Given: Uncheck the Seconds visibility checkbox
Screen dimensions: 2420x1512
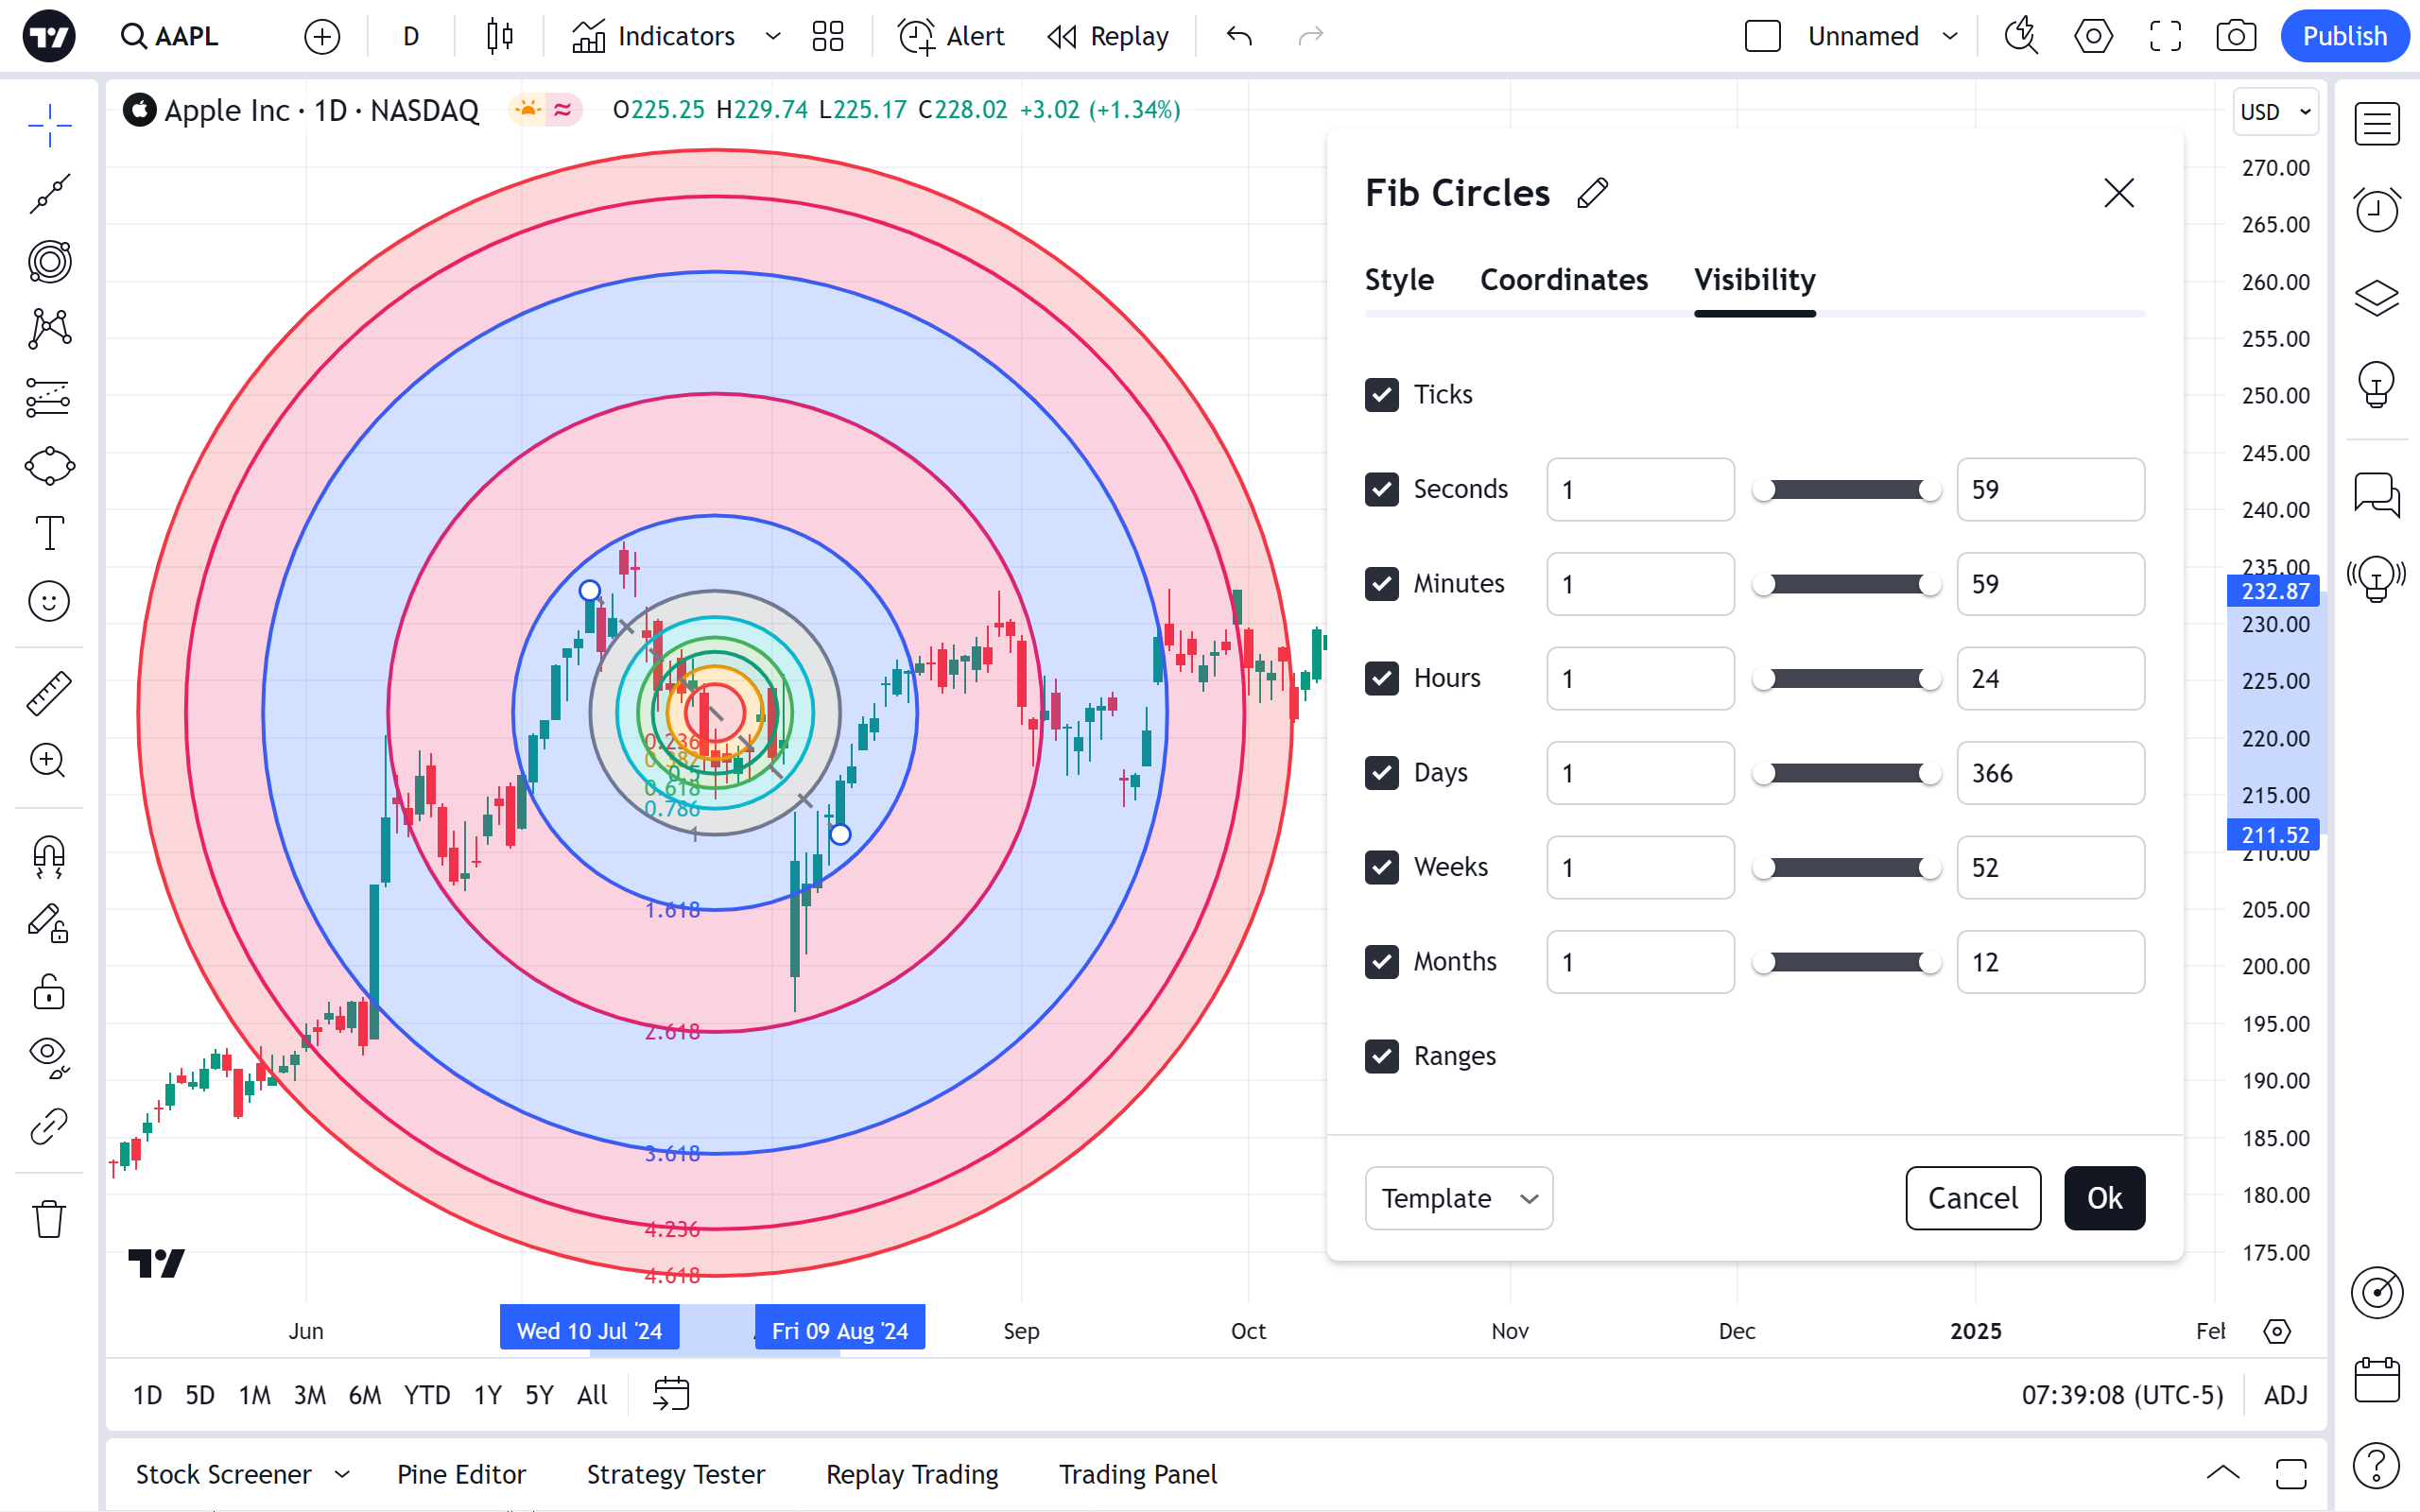Looking at the screenshot, I should (x=1382, y=489).
